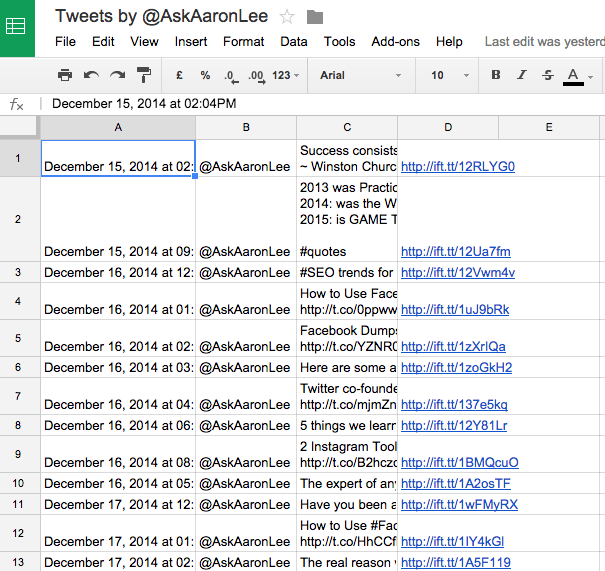Open link http://ift.tt/12RLYG0
The image size is (605, 571).
pyautogui.click(x=458, y=166)
